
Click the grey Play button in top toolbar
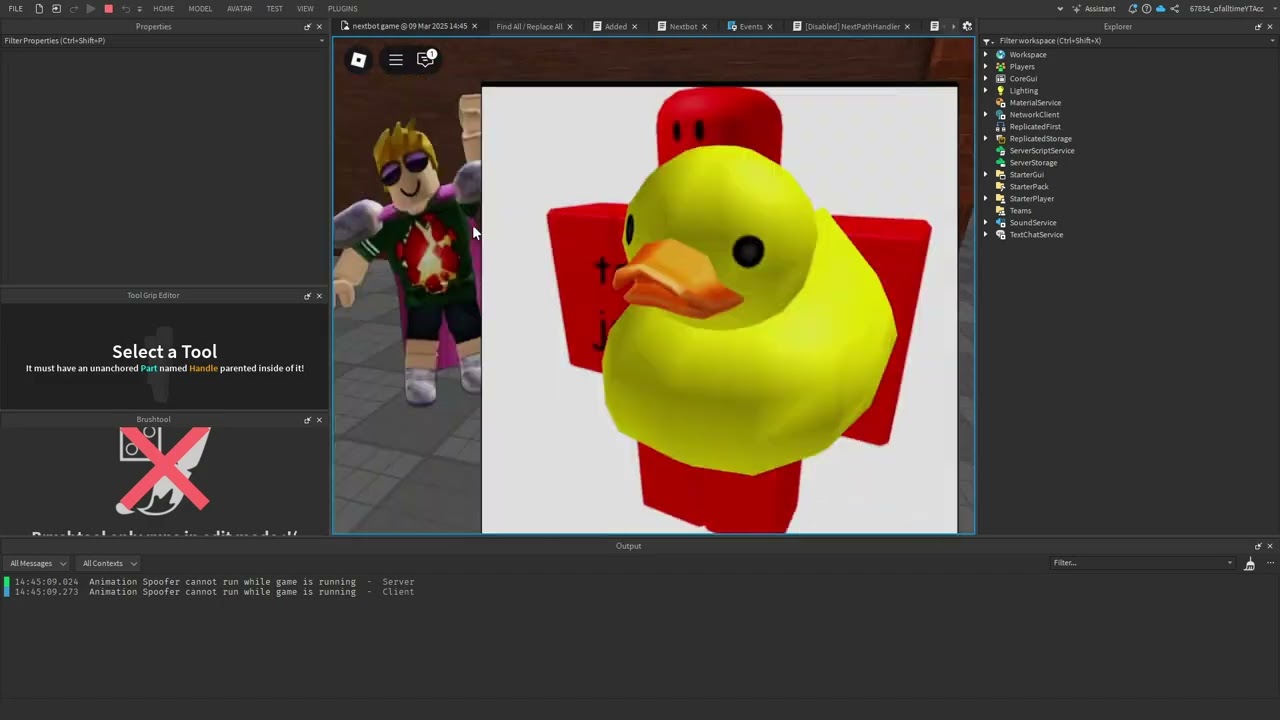[90, 9]
